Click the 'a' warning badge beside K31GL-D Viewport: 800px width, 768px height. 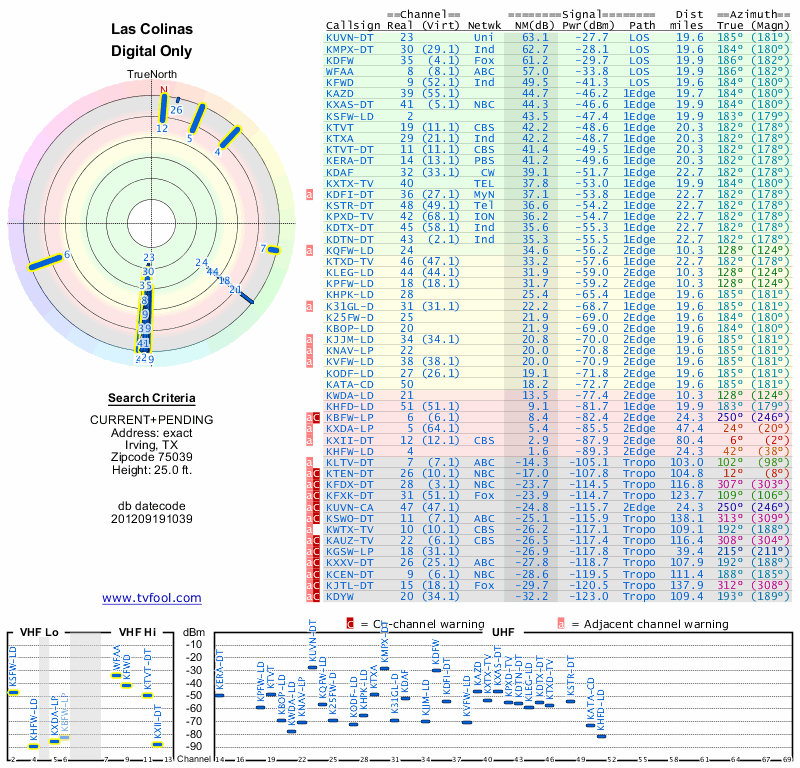pyautogui.click(x=309, y=307)
